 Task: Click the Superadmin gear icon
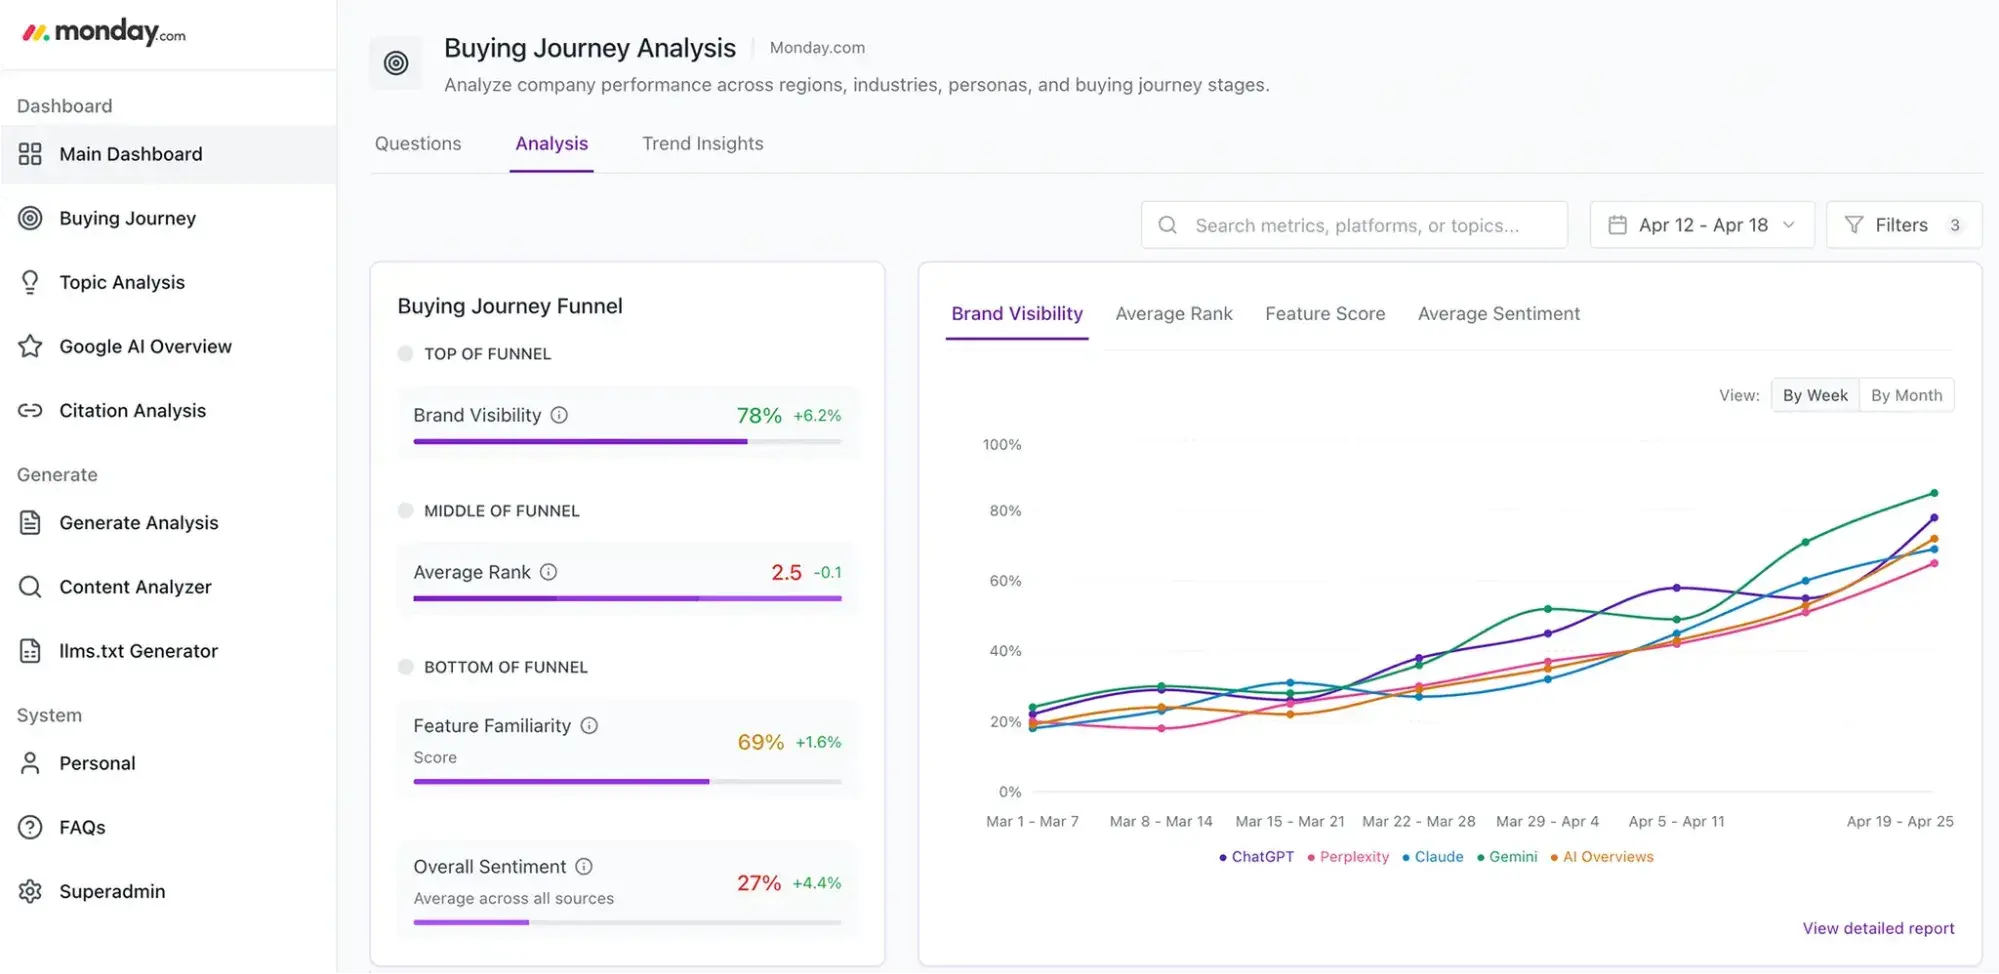click(29, 891)
